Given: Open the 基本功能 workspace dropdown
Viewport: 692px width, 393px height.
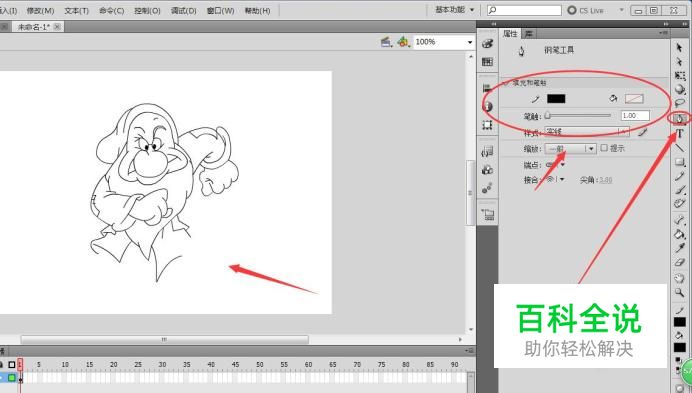Looking at the screenshot, I should tap(455, 9).
